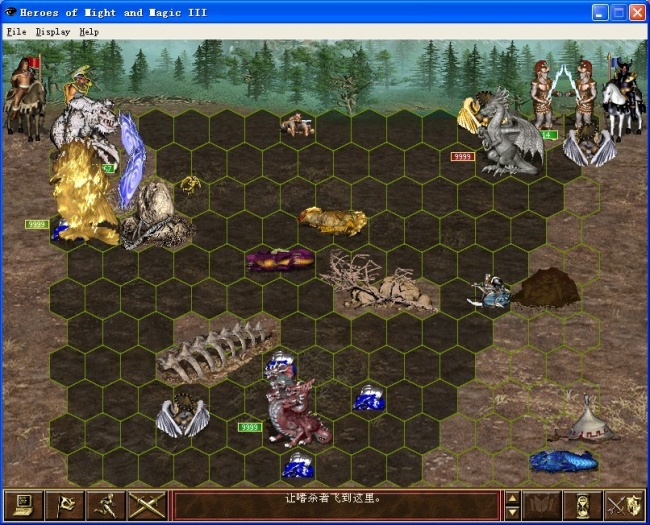Click green 9999 counter beside gold dragon
Viewport: 650px width, 525px height.
coord(37,224)
